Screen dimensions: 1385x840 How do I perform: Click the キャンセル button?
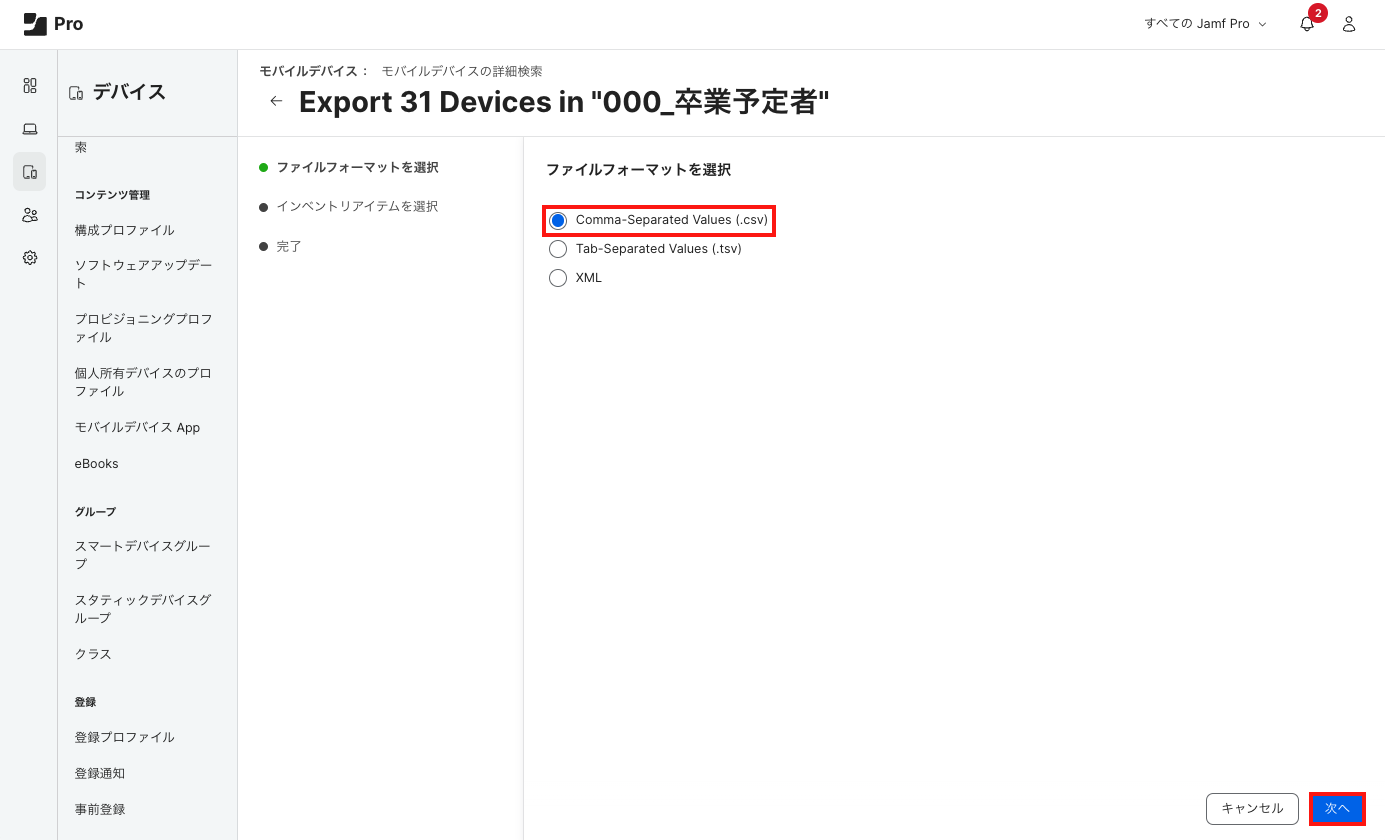pyautogui.click(x=1252, y=808)
